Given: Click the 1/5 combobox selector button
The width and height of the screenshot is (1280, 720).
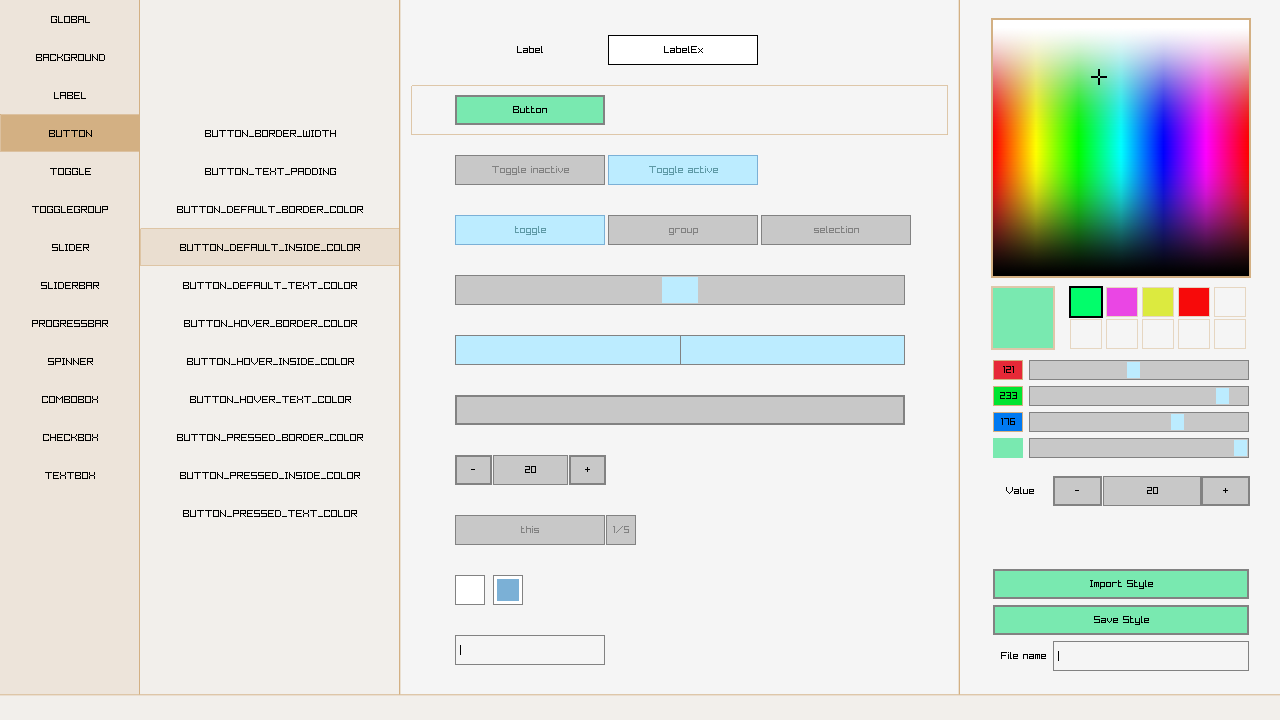Looking at the screenshot, I should (621, 530).
